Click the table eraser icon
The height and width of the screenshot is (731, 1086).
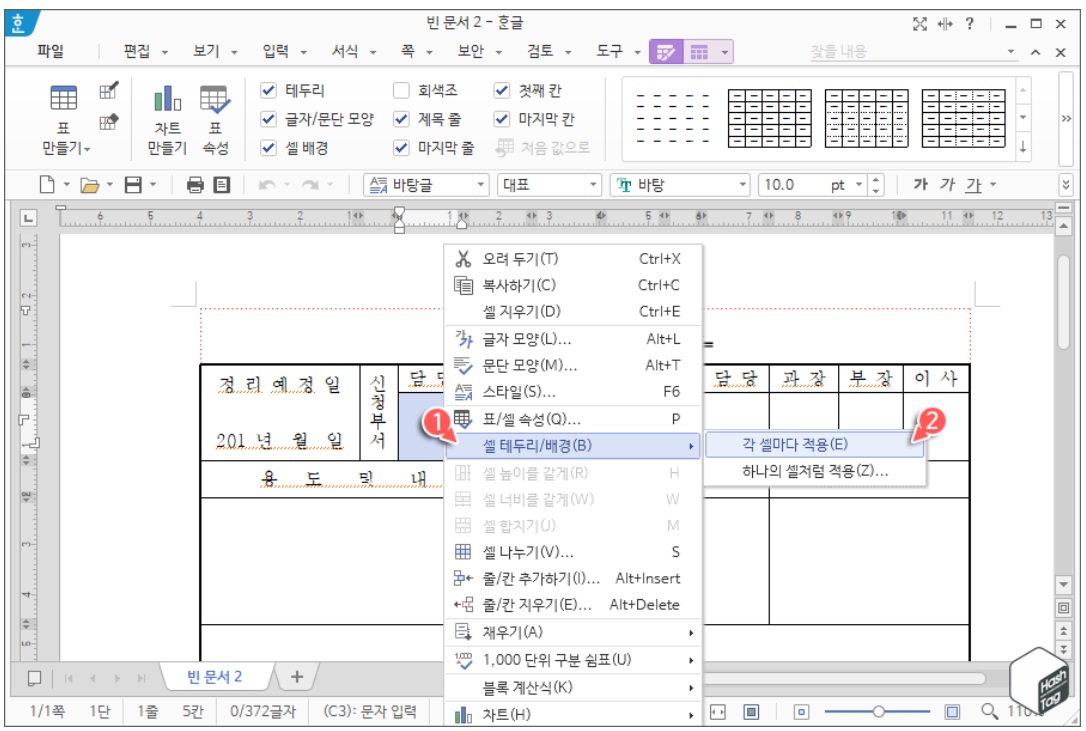click(x=108, y=122)
